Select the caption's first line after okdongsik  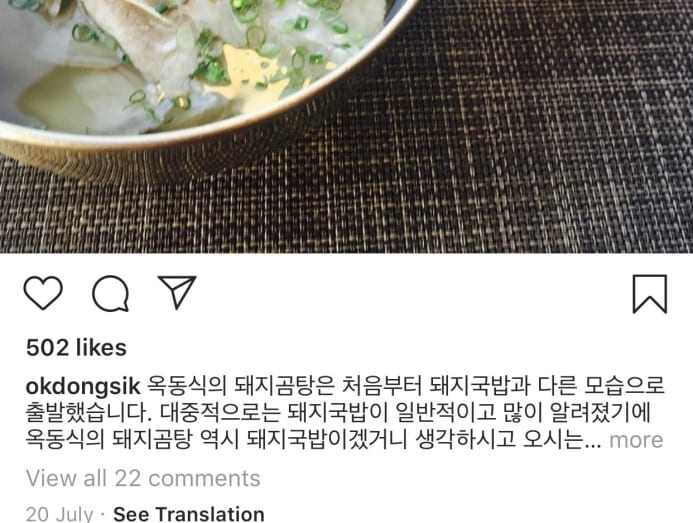(405, 387)
